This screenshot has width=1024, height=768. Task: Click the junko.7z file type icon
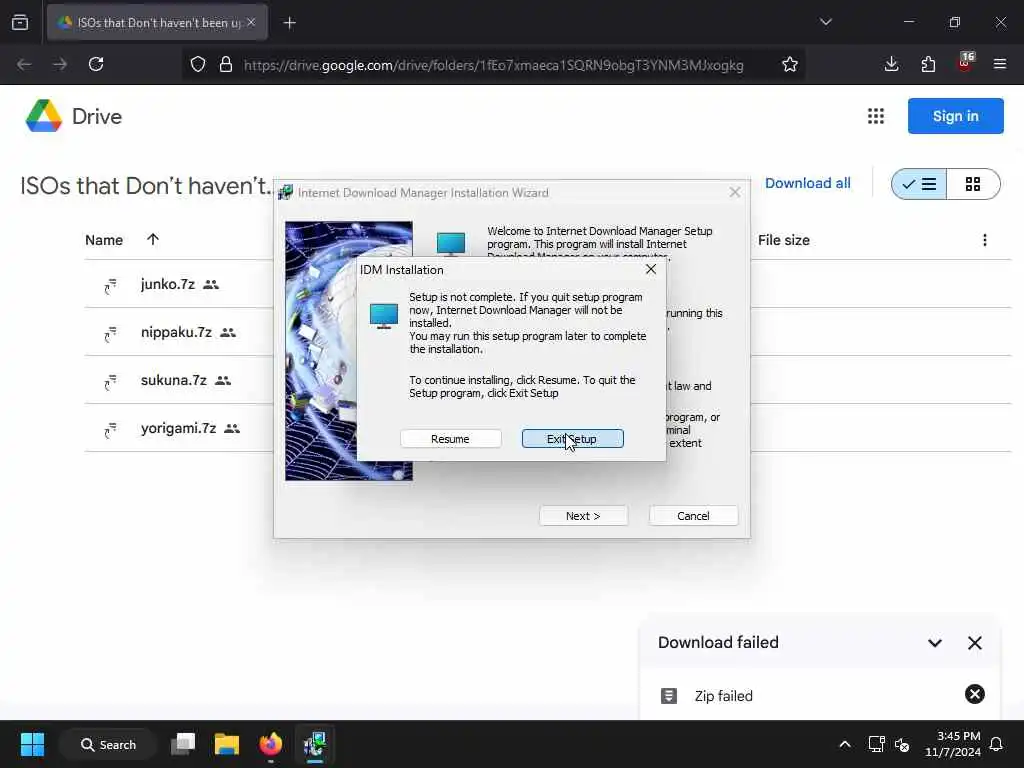(110, 285)
